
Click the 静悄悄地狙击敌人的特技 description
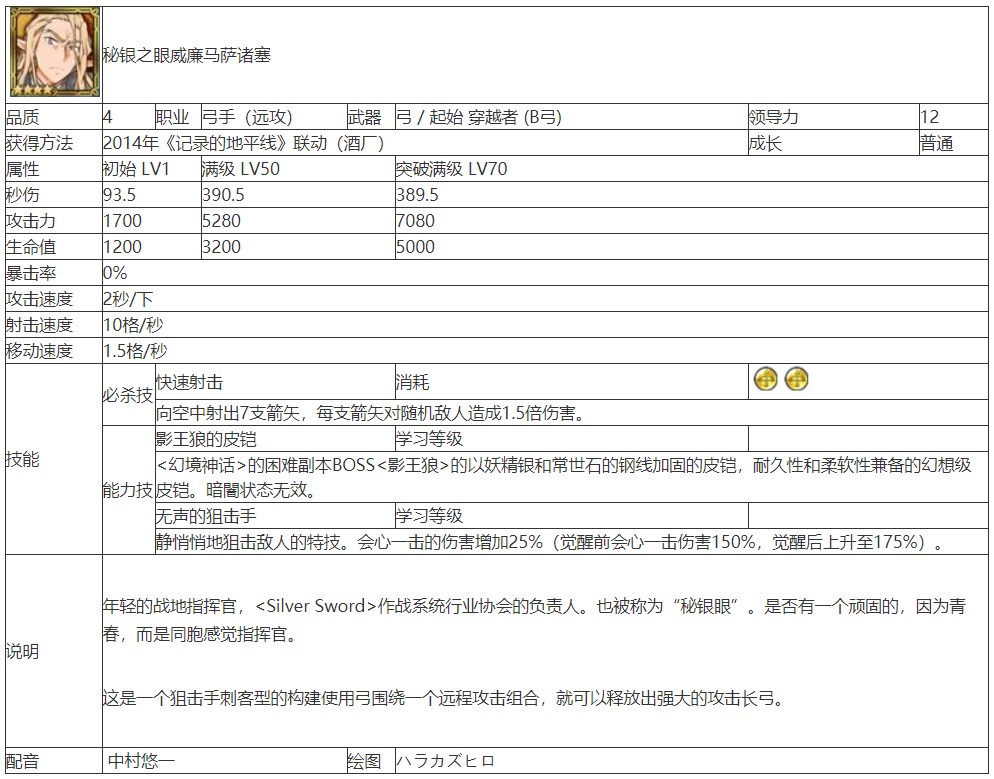coord(549,542)
